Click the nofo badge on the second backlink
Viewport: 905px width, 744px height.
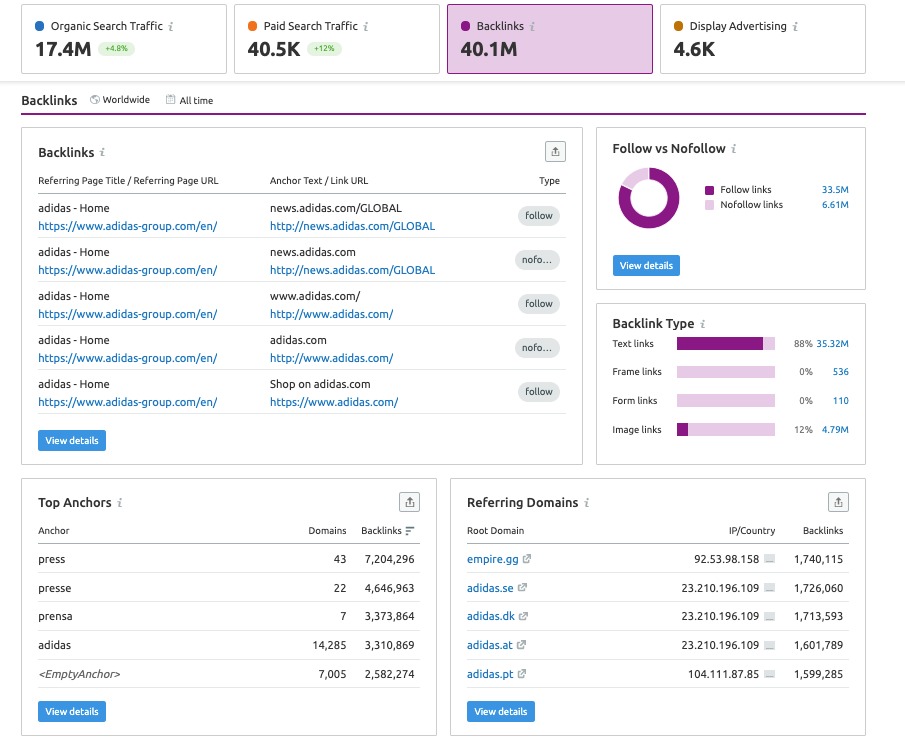tap(538, 259)
